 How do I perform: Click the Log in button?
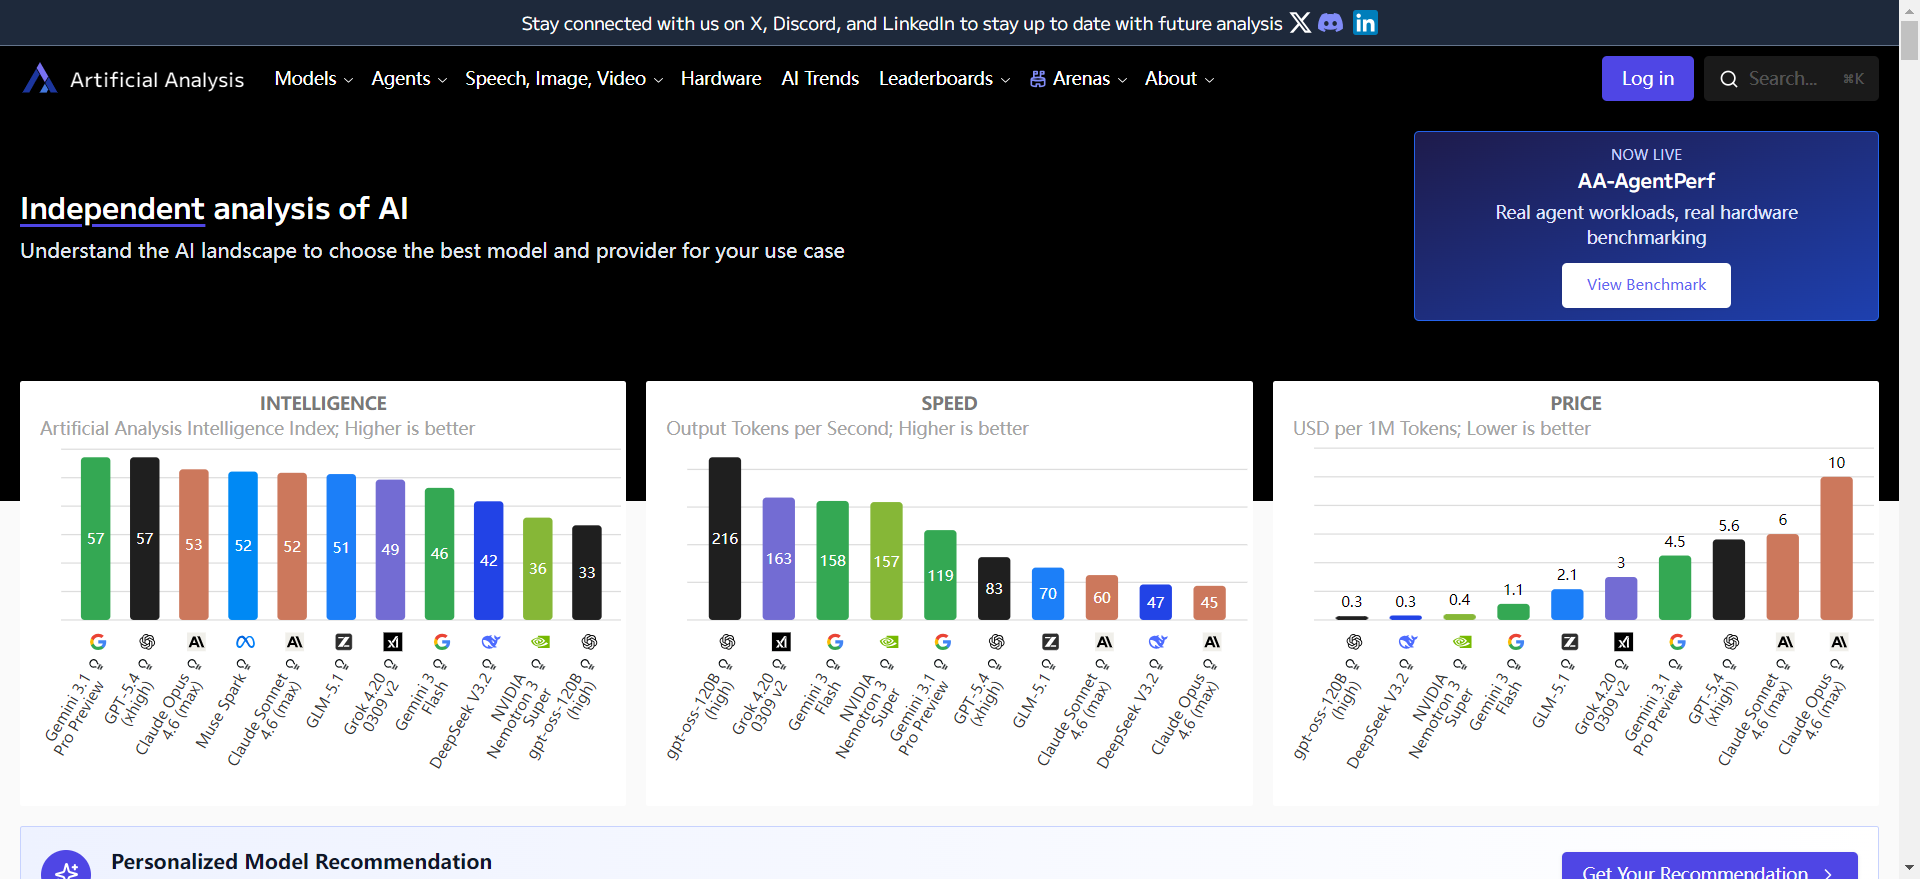(x=1647, y=79)
